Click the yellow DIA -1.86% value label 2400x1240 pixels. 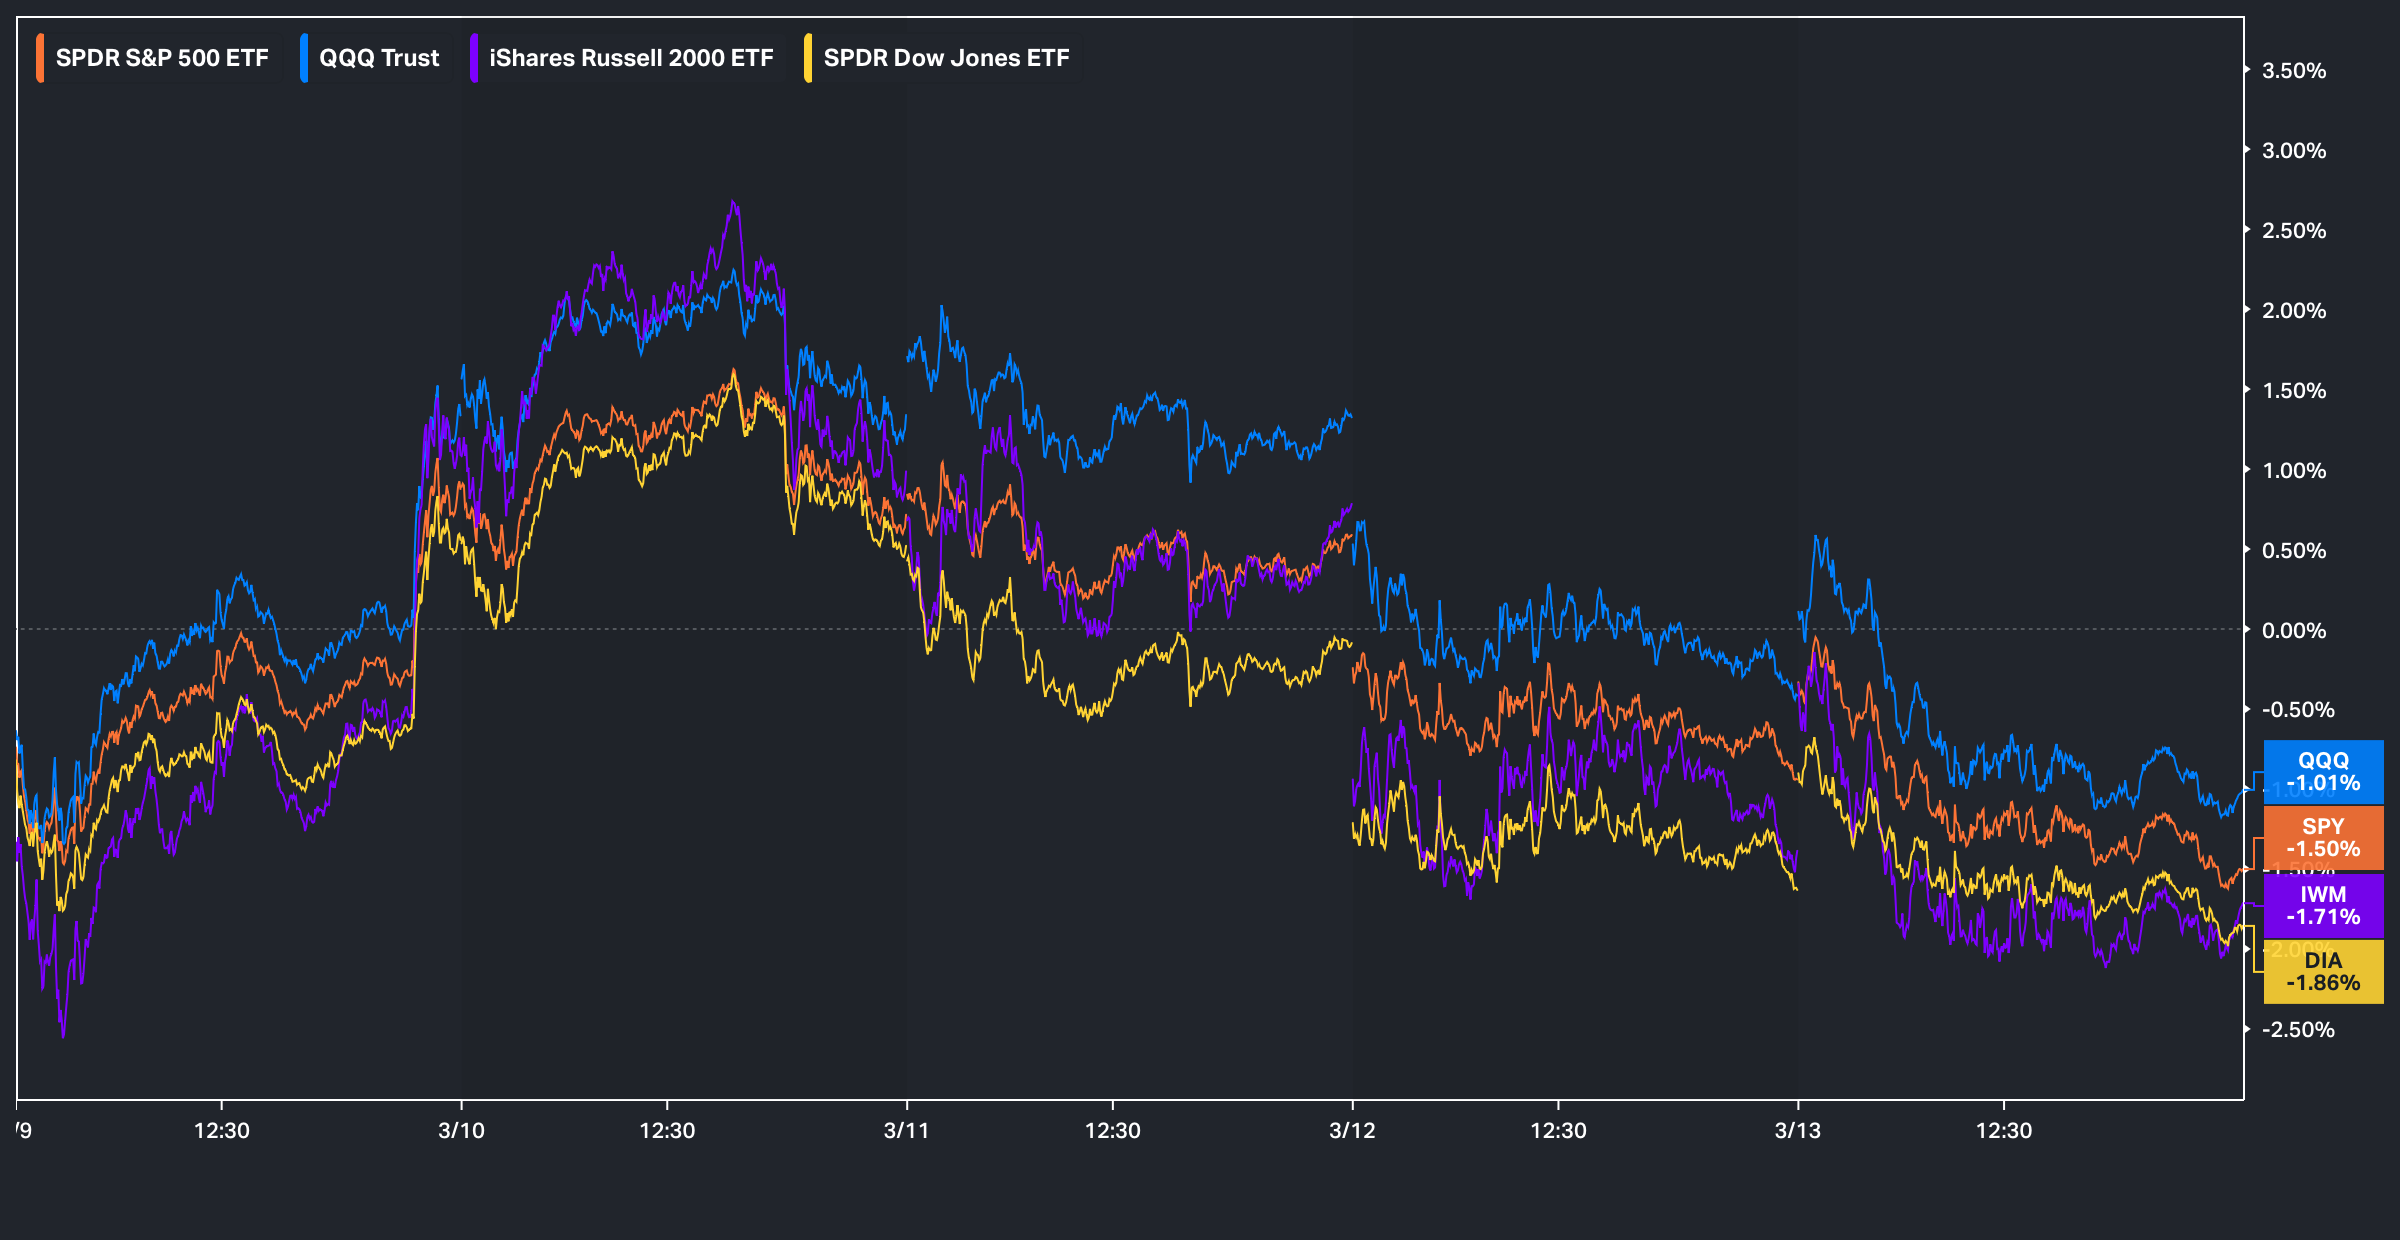(2322, 971)
